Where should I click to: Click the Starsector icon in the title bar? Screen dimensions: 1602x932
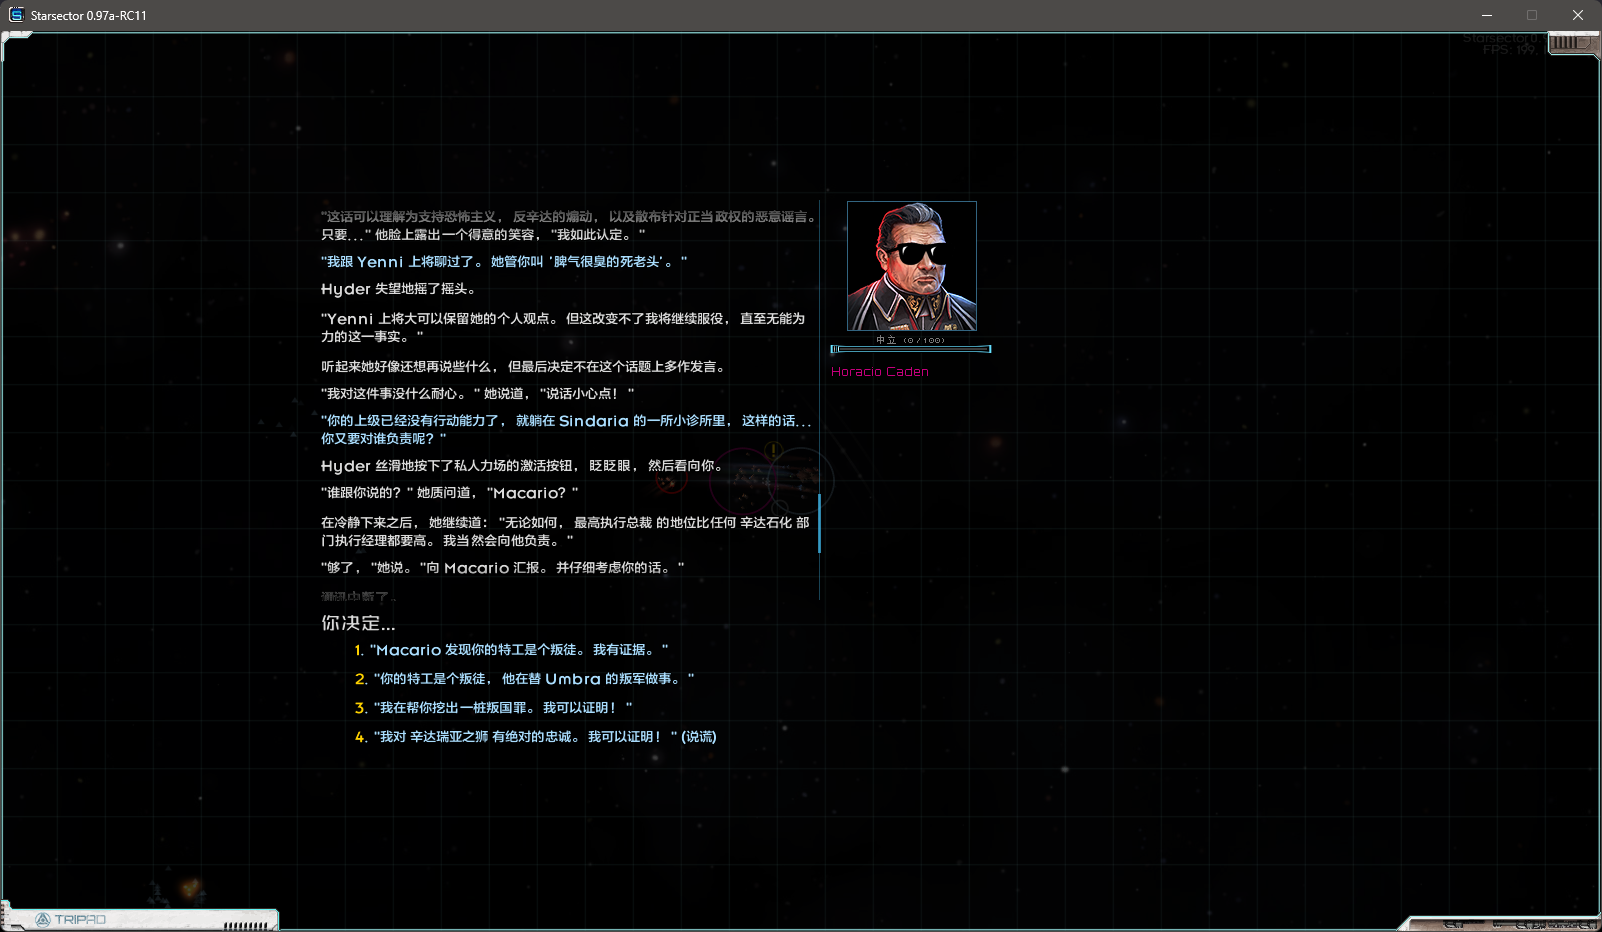tap(16, 15)
